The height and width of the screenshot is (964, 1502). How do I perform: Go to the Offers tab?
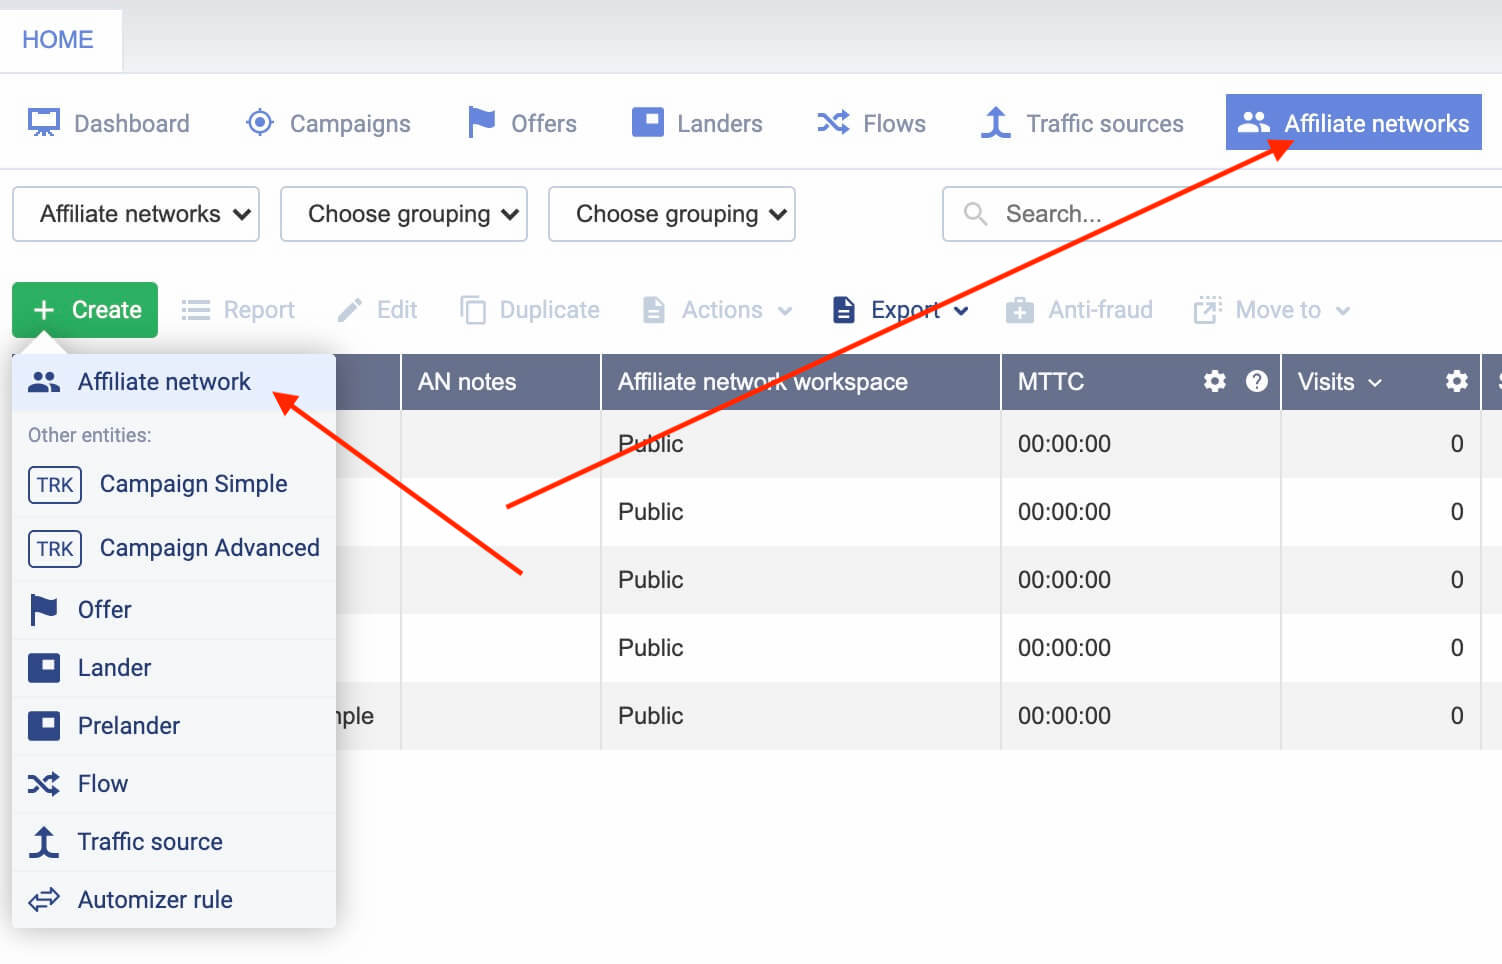pyautogui.click(x=522, y=123)
